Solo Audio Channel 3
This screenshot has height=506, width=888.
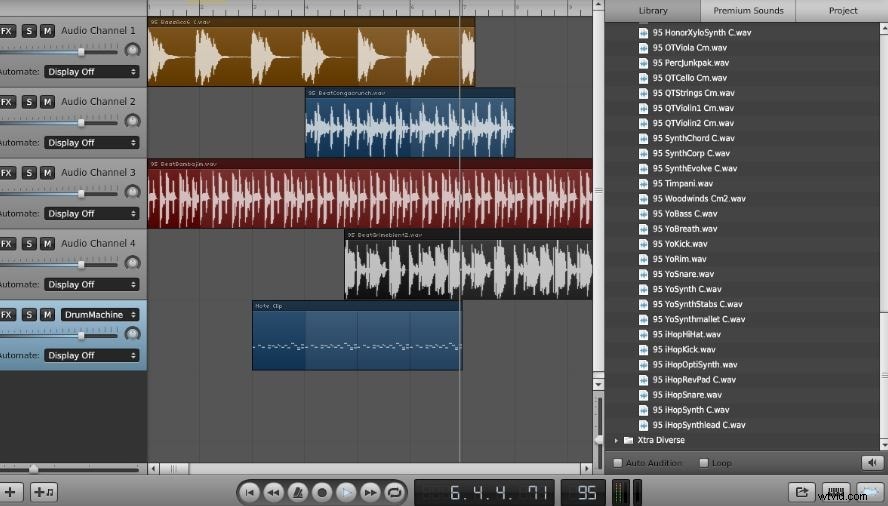point(29,172)
